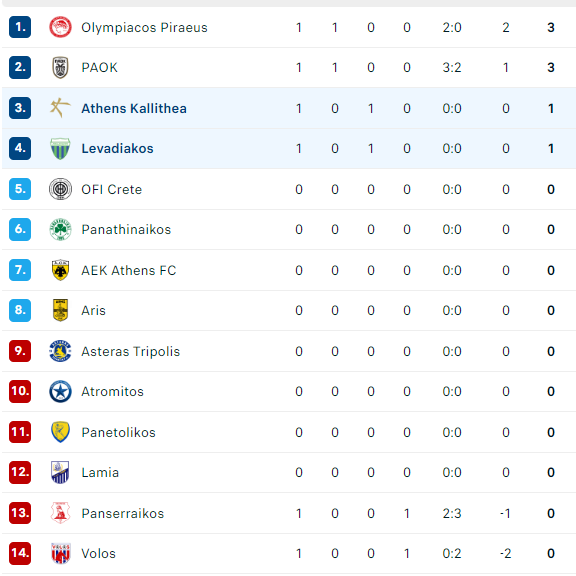The width and height of the screenshot is (576, 576).
Task: Click the red rank 14 badge
Action: click(x=20, y=553)
